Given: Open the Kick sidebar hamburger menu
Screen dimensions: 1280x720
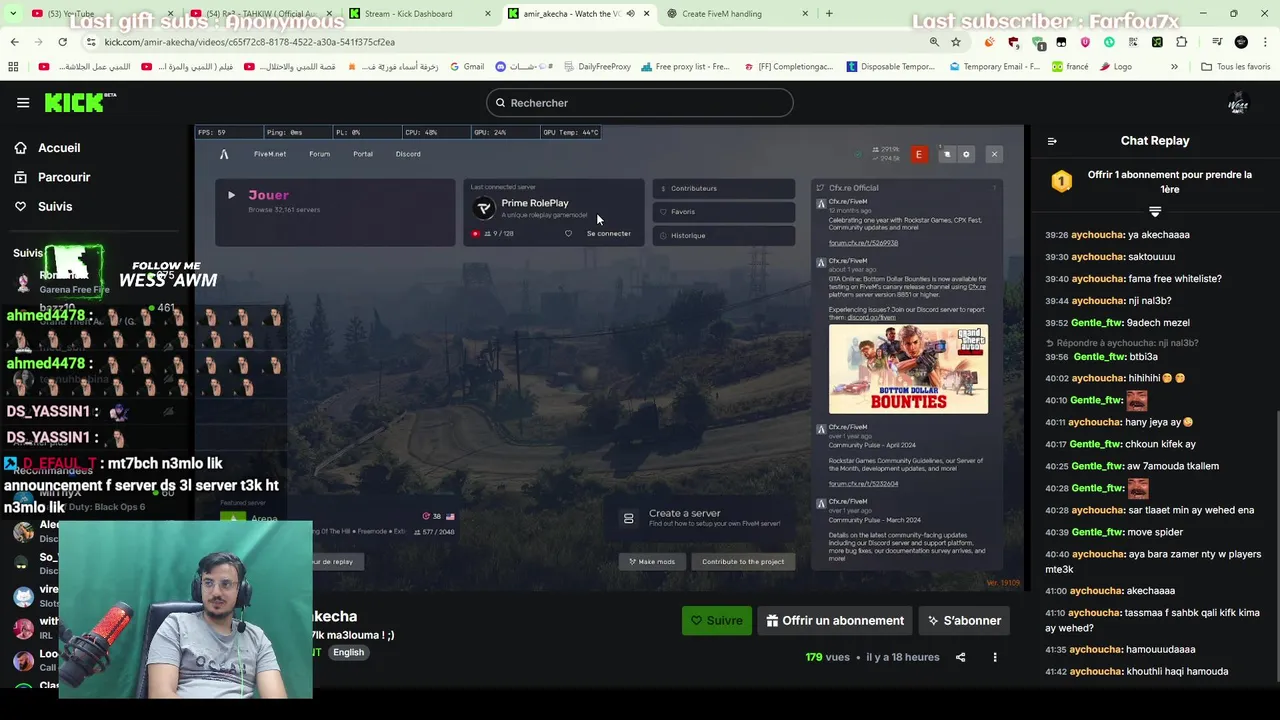Looking at the screenshot, I should coord(23,102).
